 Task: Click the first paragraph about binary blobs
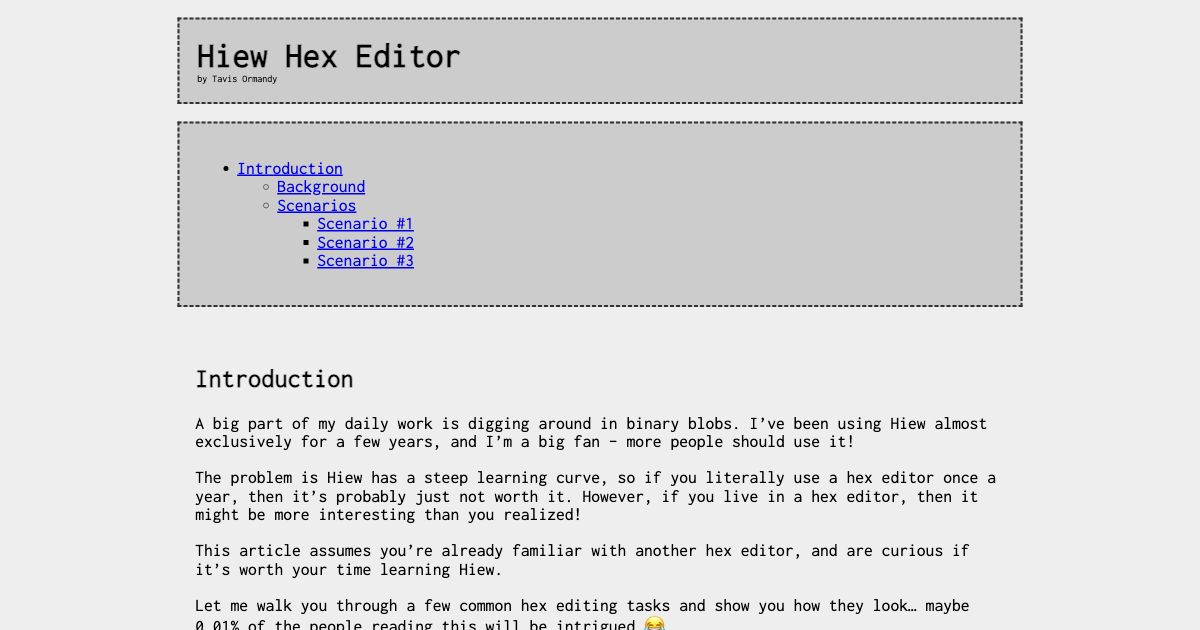click(590, 432)
